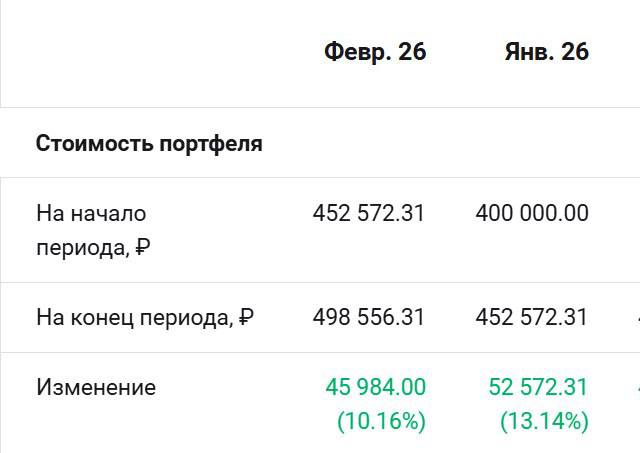This screenshot has width=640, height=453.
Task: Click the word 'периода,' under 'На начало'
Action: [82, 247]
